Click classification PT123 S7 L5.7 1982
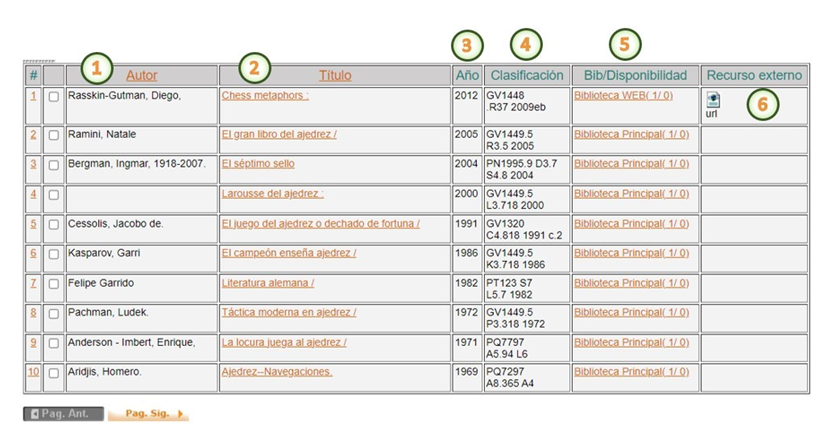This screenshot has width=836, height=434. click(x=509, y=288)
